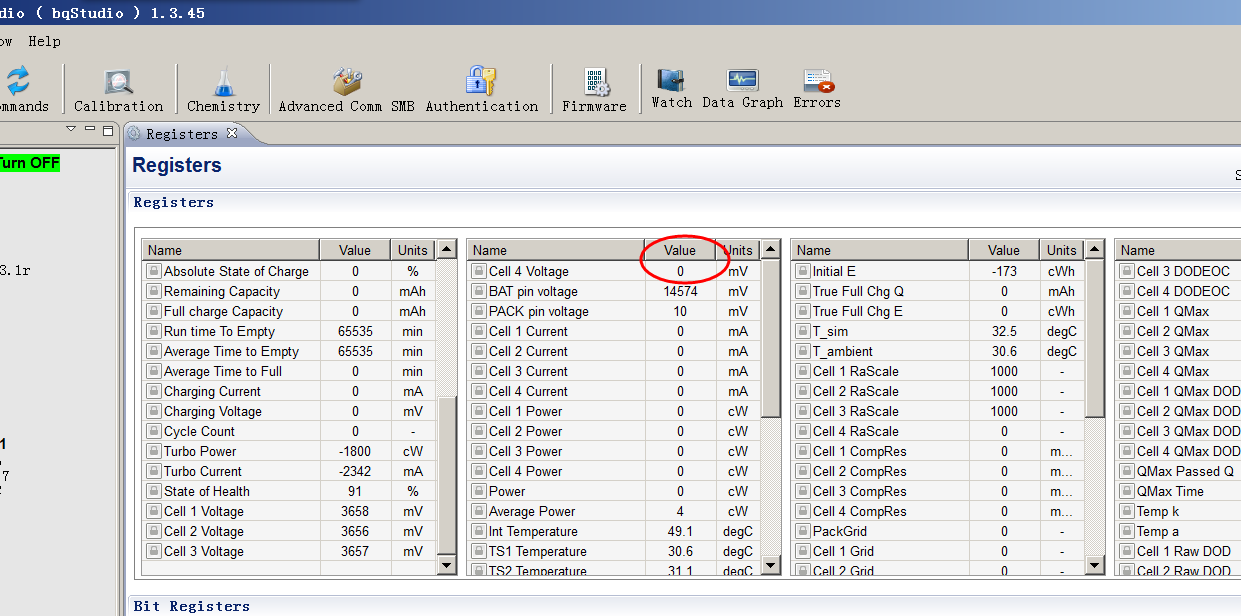
Task: Select the Cell 1 Voltage row
Action: 289,511
